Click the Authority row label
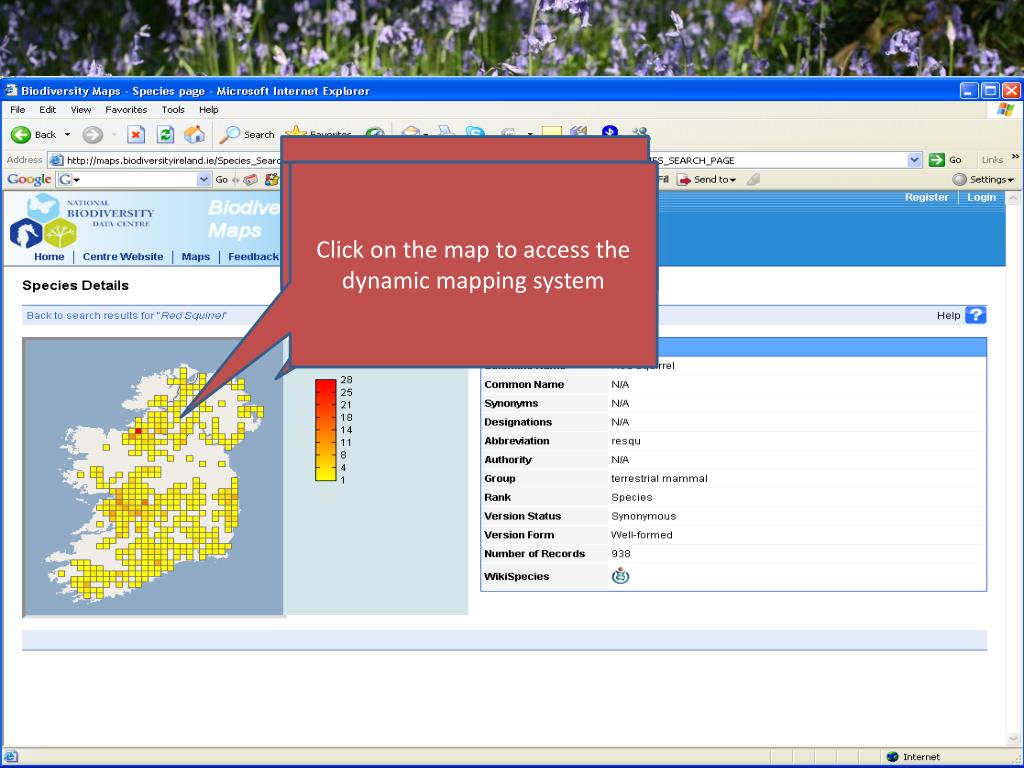This screenshot has height=768, width=1024. 507,460
